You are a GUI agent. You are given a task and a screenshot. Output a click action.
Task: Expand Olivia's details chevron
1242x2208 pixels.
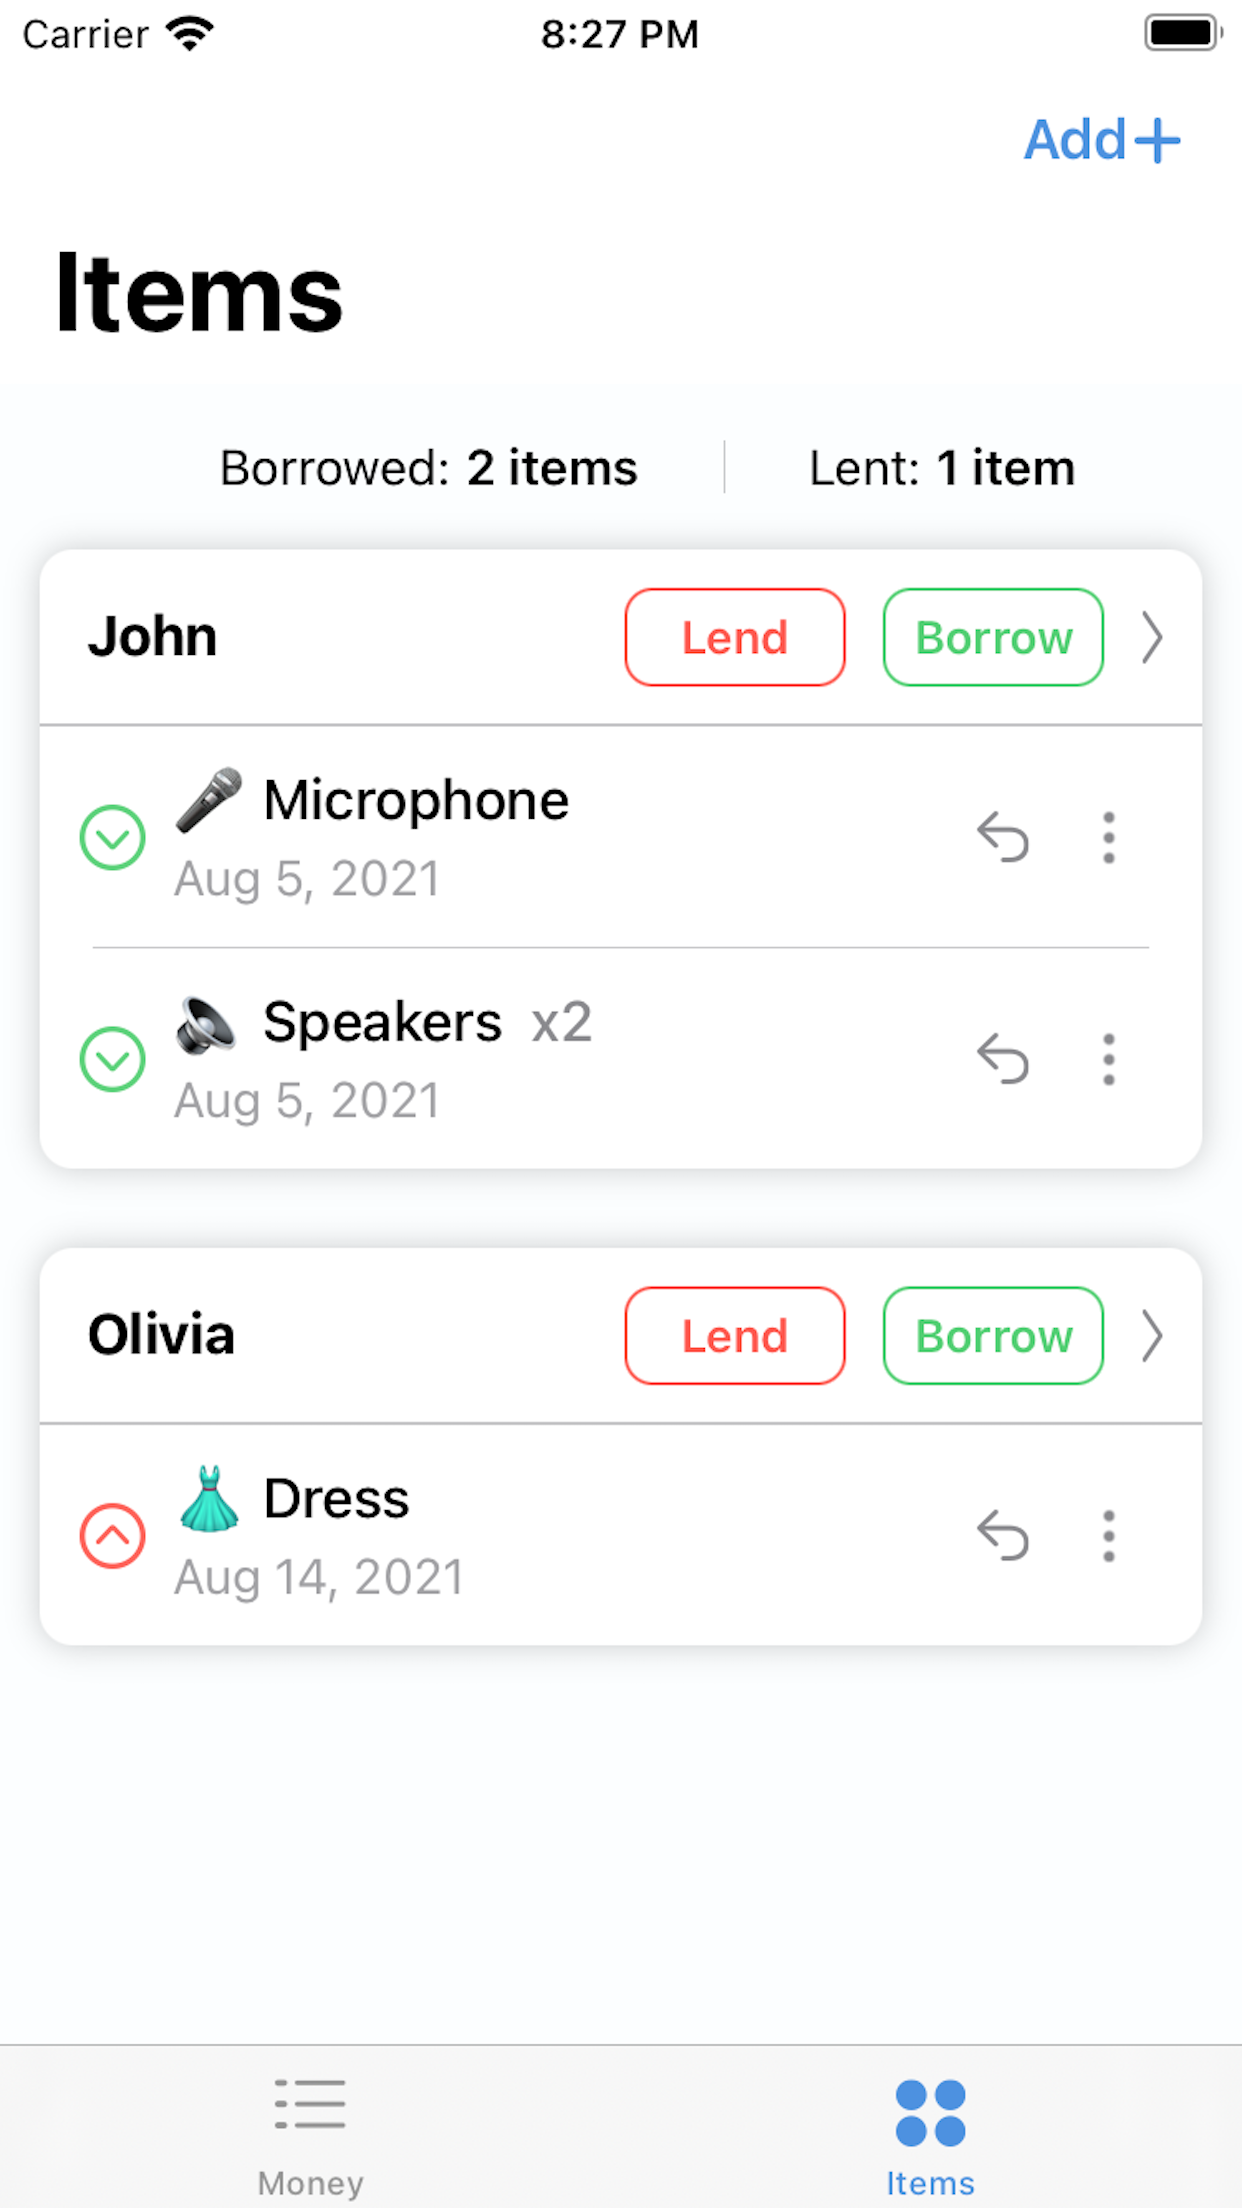click(1152, 1336)
